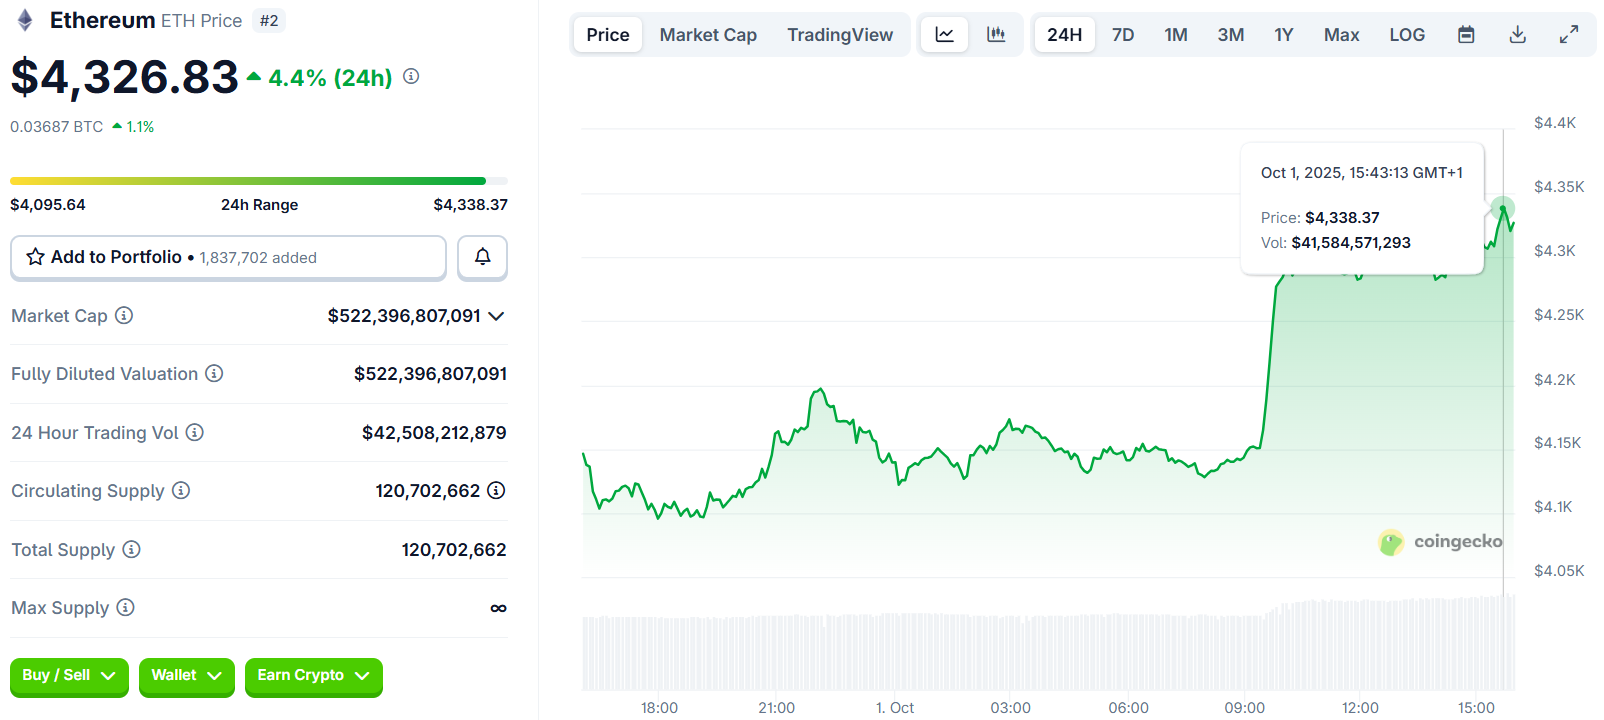
Task: Expand chart to fullscreen
Action: click(x=1569, y=35)
